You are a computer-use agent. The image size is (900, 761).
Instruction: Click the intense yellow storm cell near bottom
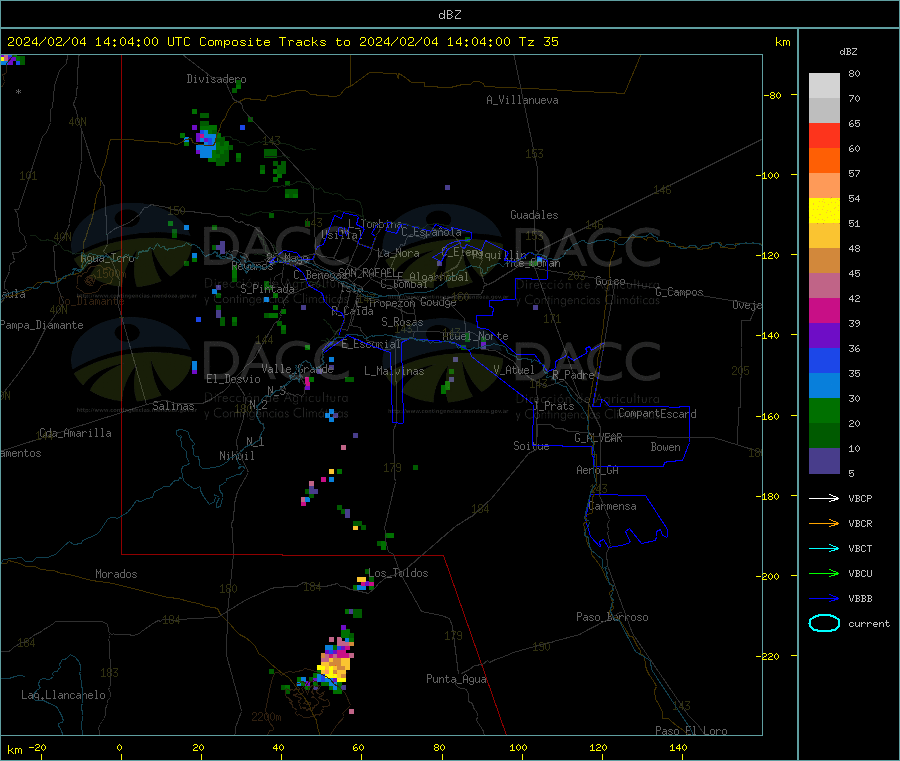tap(333, 669)
